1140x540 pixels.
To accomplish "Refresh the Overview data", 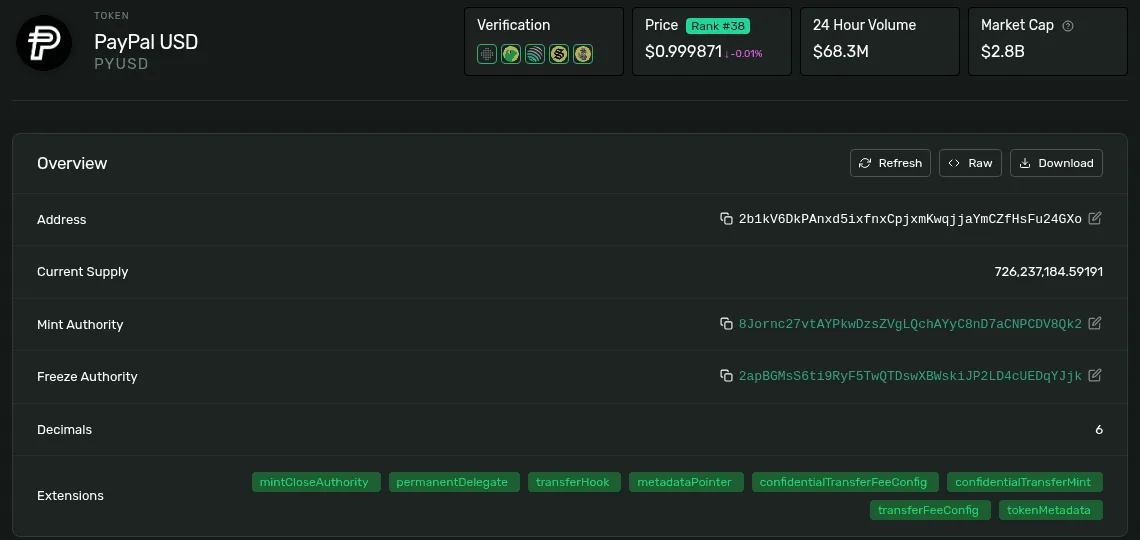I will point(890,163).
